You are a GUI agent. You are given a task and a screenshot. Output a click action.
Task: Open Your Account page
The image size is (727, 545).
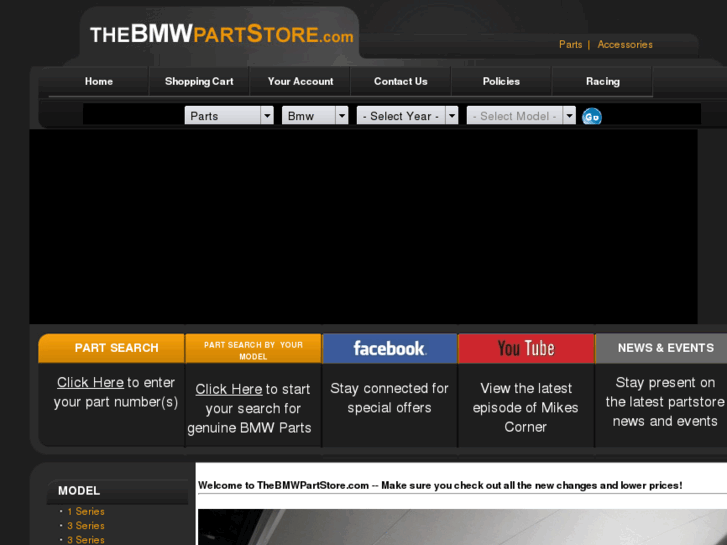(300, 81)
